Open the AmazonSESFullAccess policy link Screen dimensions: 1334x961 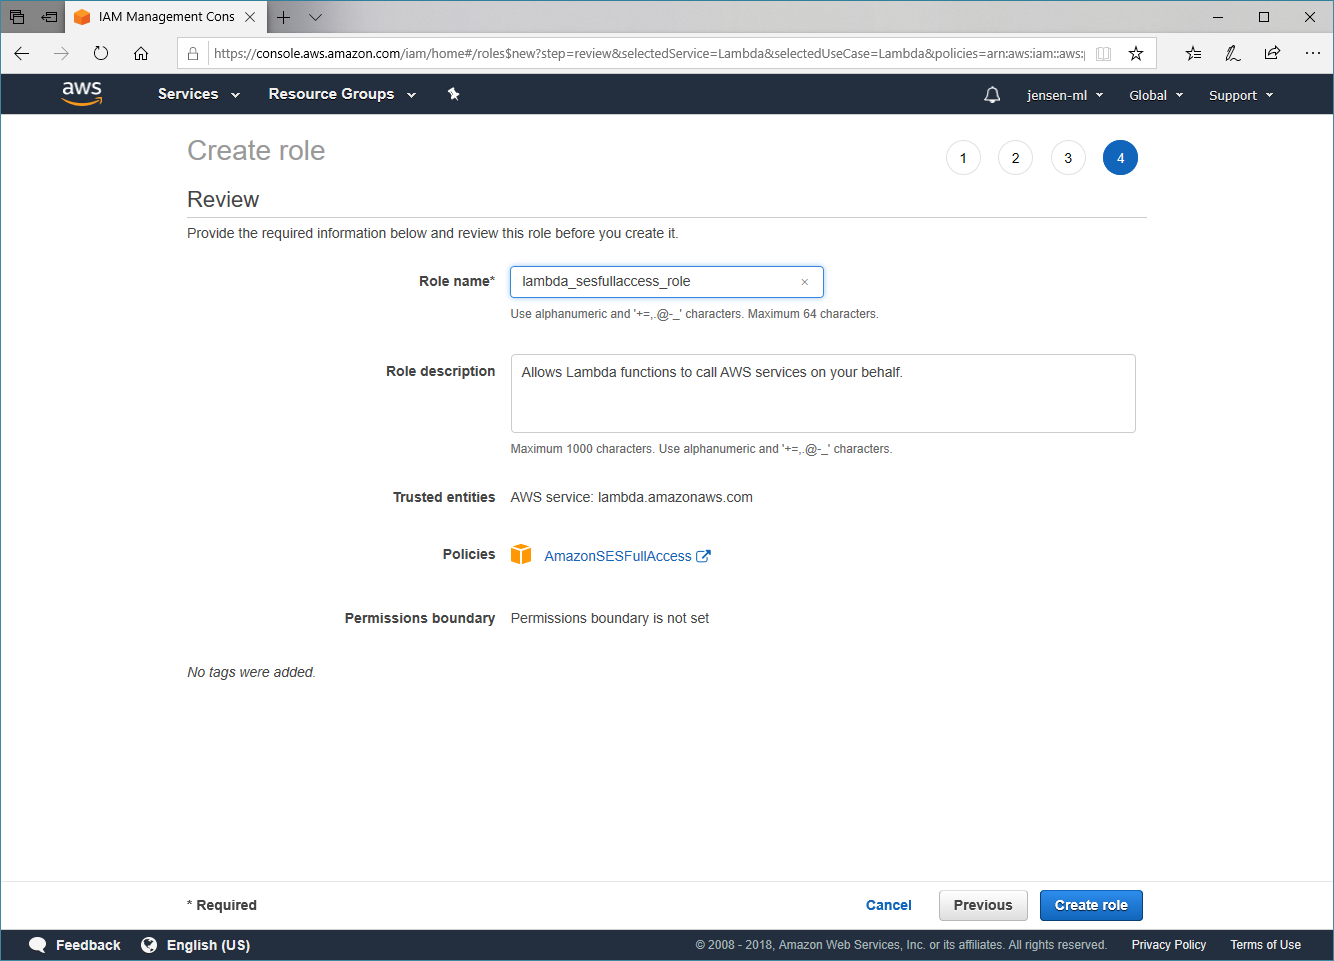[618, 556]
